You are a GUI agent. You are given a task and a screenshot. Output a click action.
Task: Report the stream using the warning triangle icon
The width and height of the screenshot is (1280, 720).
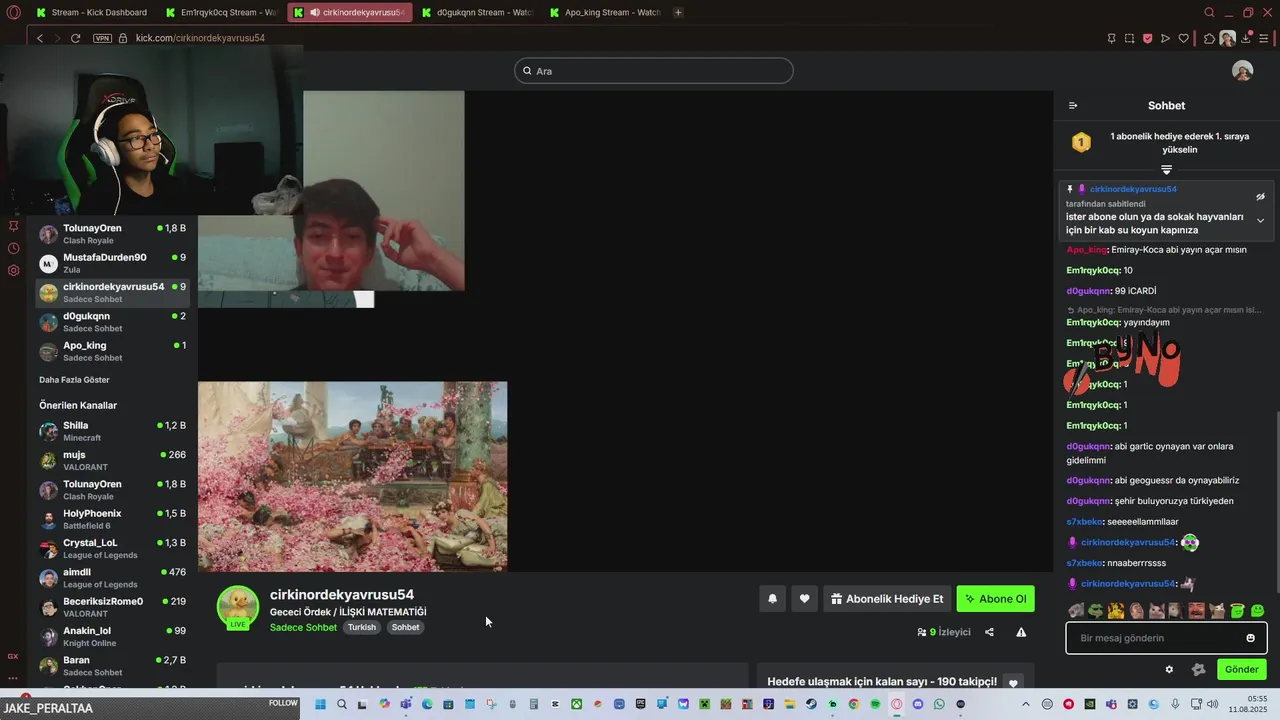tap(1021, 632)
